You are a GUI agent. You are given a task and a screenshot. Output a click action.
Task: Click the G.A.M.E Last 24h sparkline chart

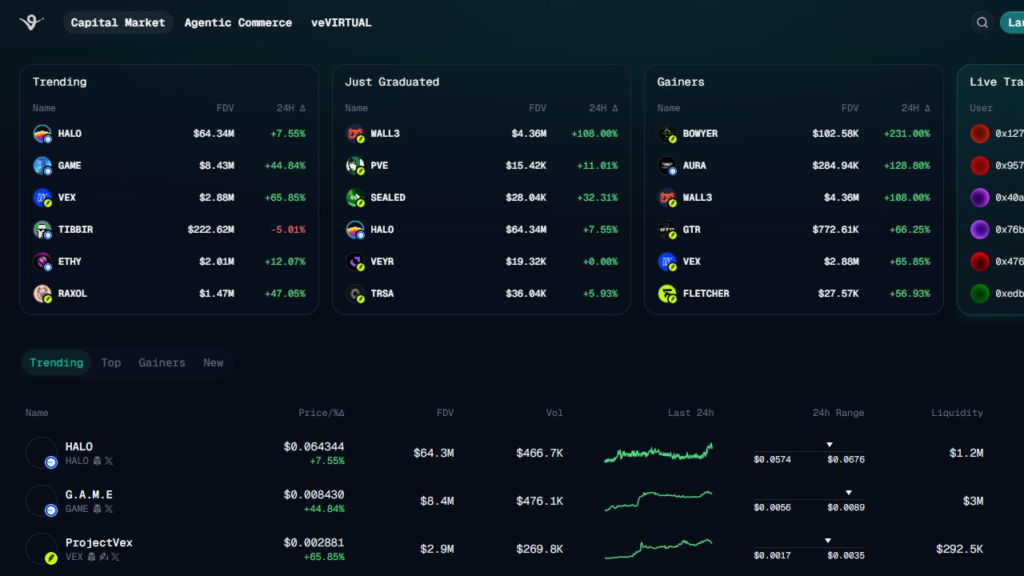658,501
